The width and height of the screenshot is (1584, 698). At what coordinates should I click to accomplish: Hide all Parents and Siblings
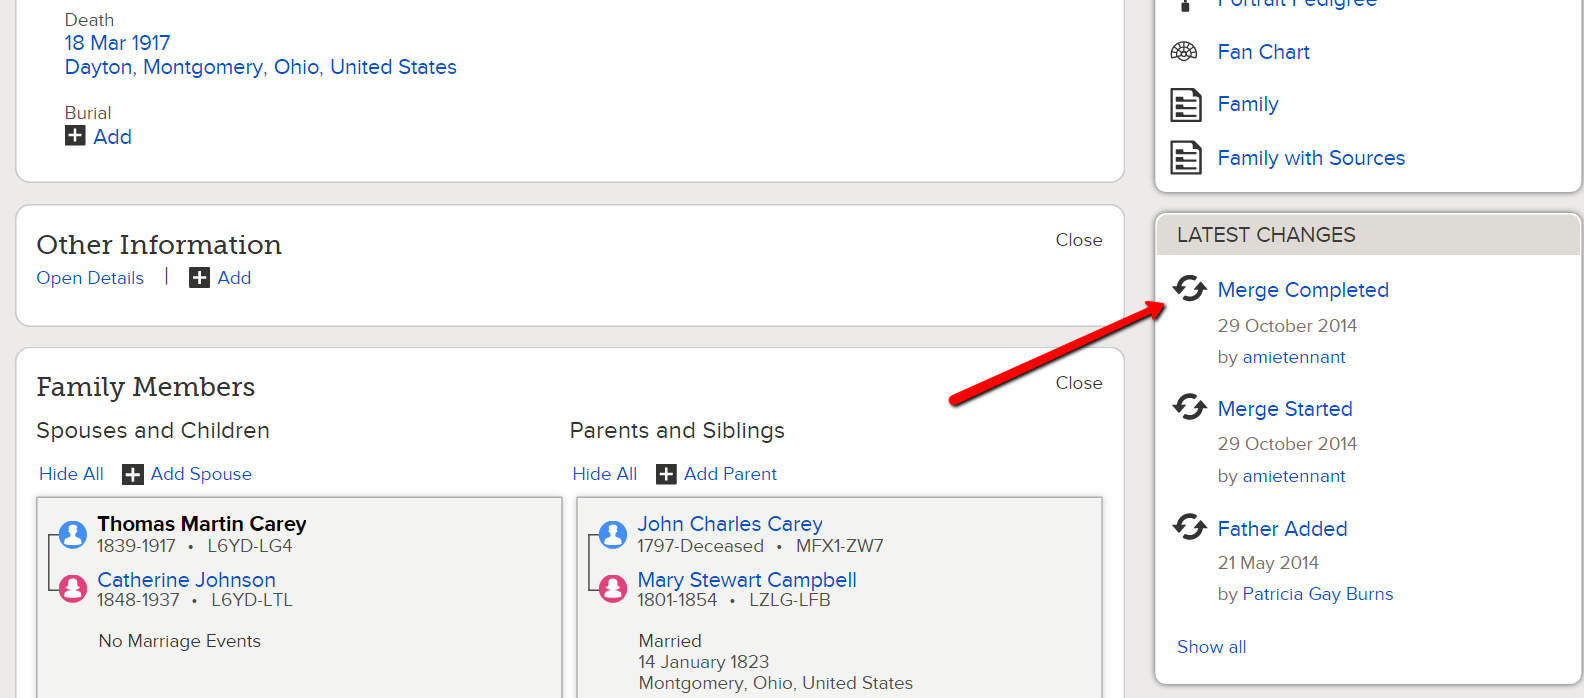coord(604,474)
